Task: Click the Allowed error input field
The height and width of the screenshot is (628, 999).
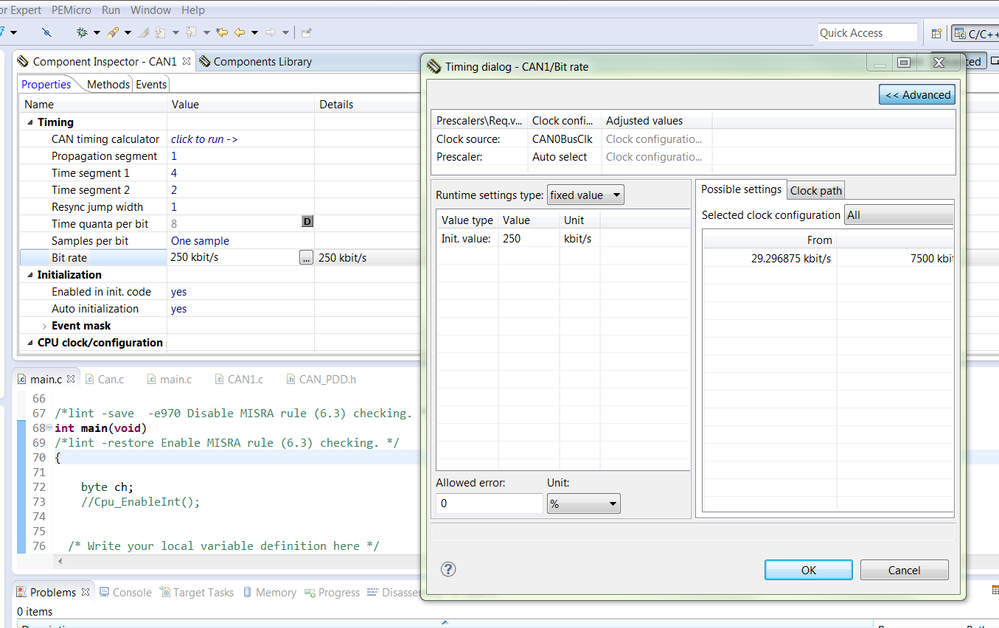Action: pyautogui.click(x=489, y=503)
